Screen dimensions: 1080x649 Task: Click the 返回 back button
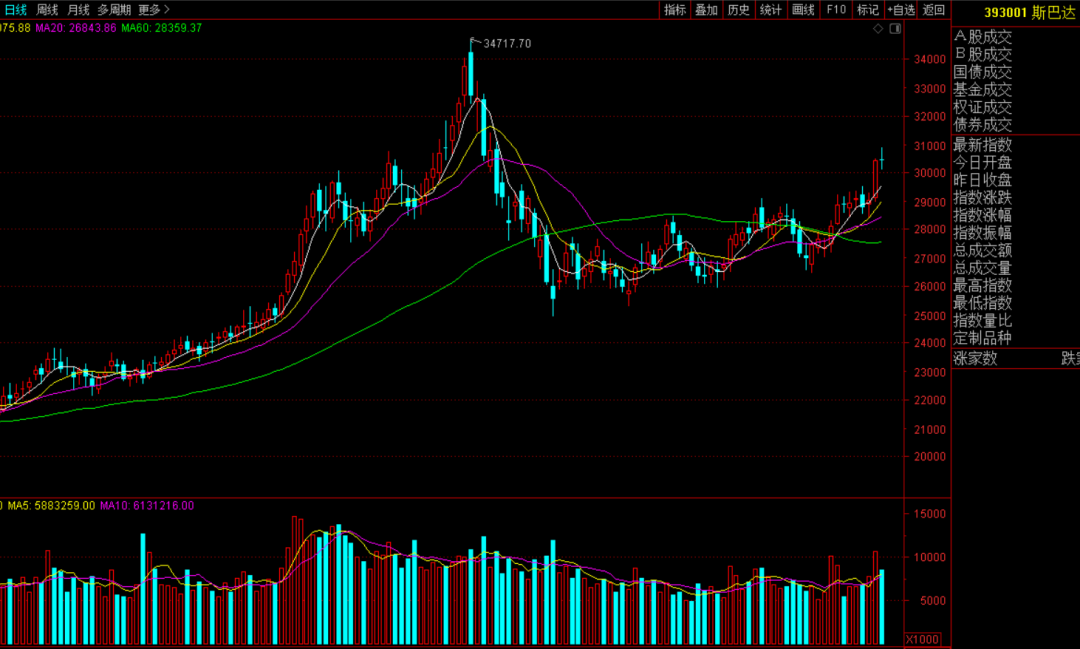point(934,10)
